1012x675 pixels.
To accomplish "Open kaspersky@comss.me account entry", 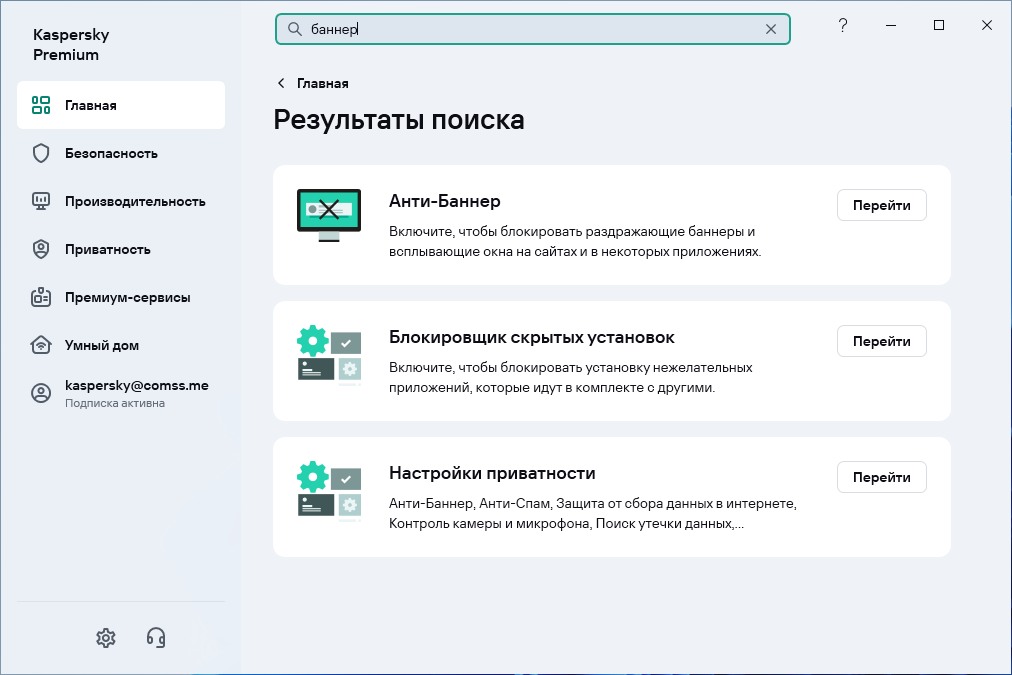I will point(121,393).
